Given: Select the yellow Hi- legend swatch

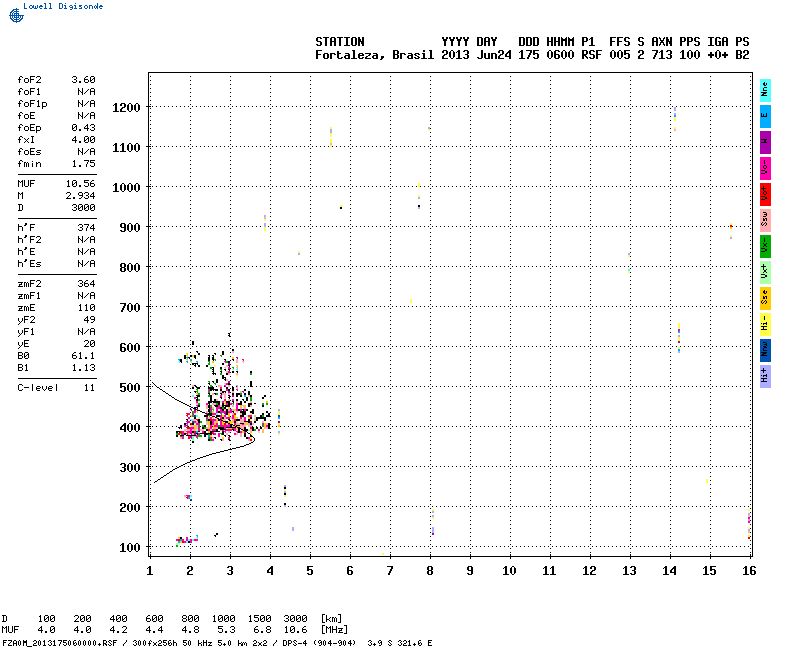Looking at the screenshot, I should point(765,324).
